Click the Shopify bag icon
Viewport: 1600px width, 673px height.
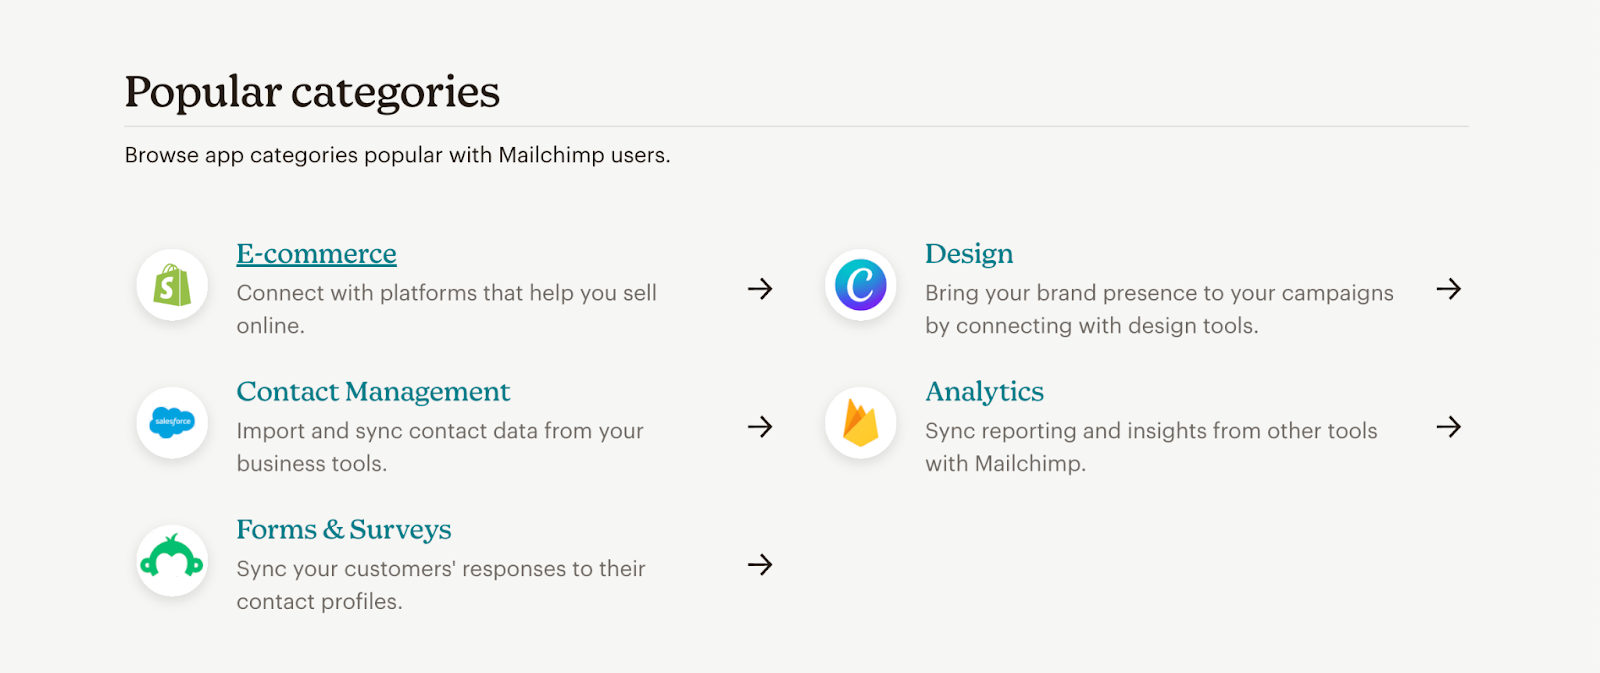tap(171, 285)
